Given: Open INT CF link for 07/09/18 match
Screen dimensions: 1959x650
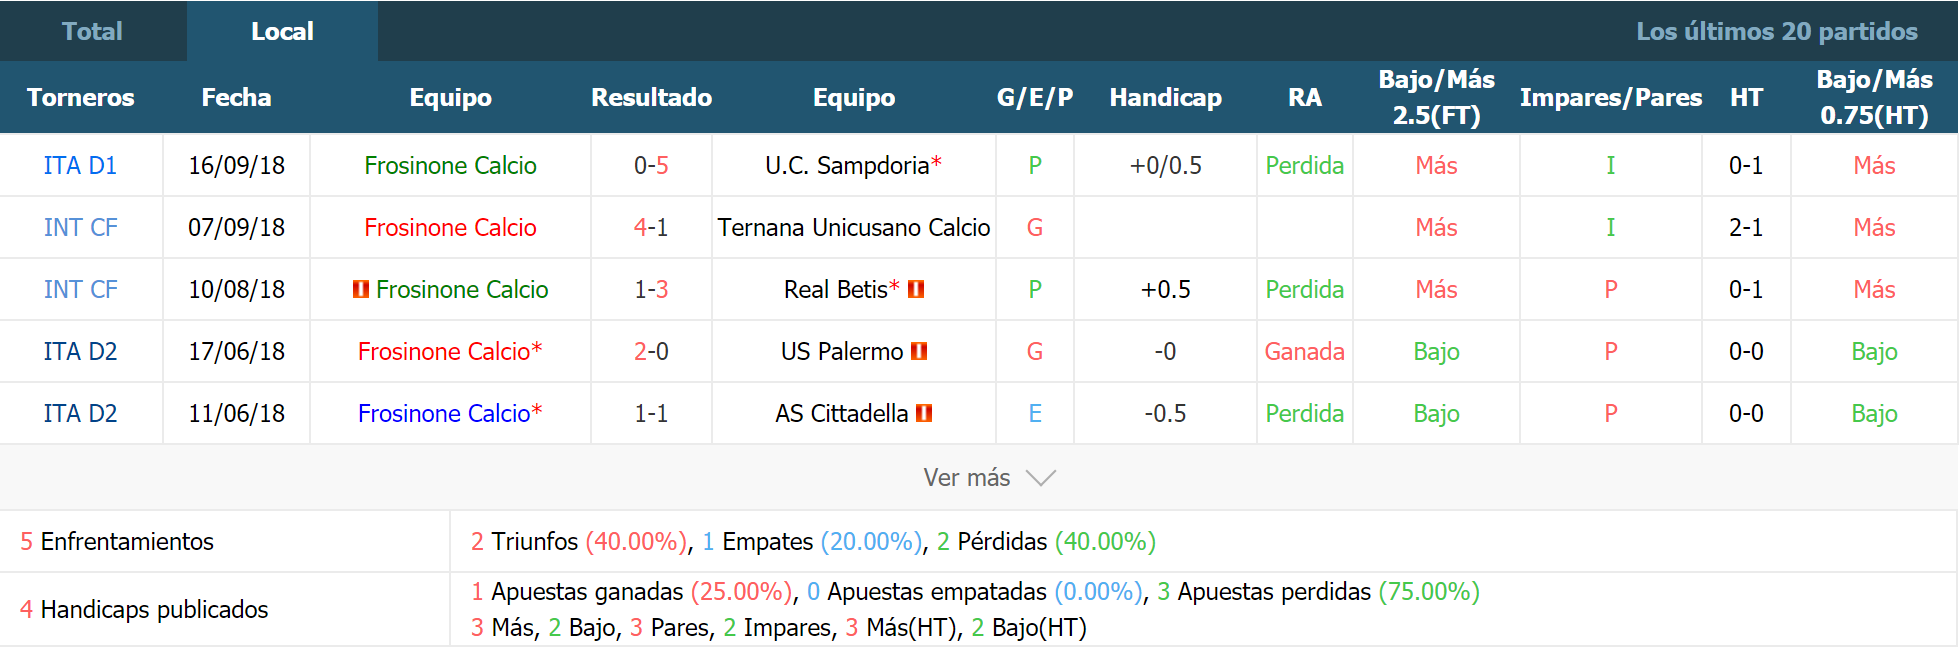Looking at the screenshot, I should pos(80,227).
